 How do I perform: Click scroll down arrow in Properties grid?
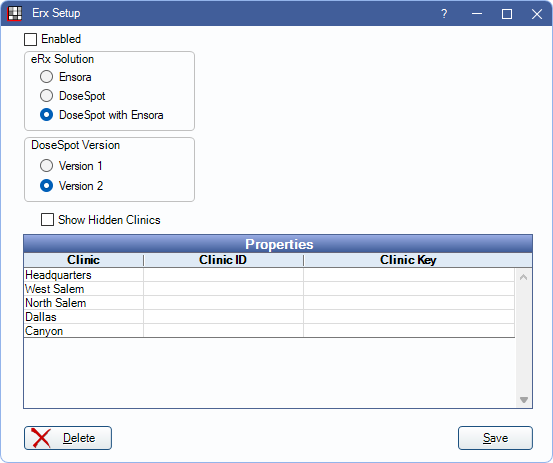[x=523, y=400]
